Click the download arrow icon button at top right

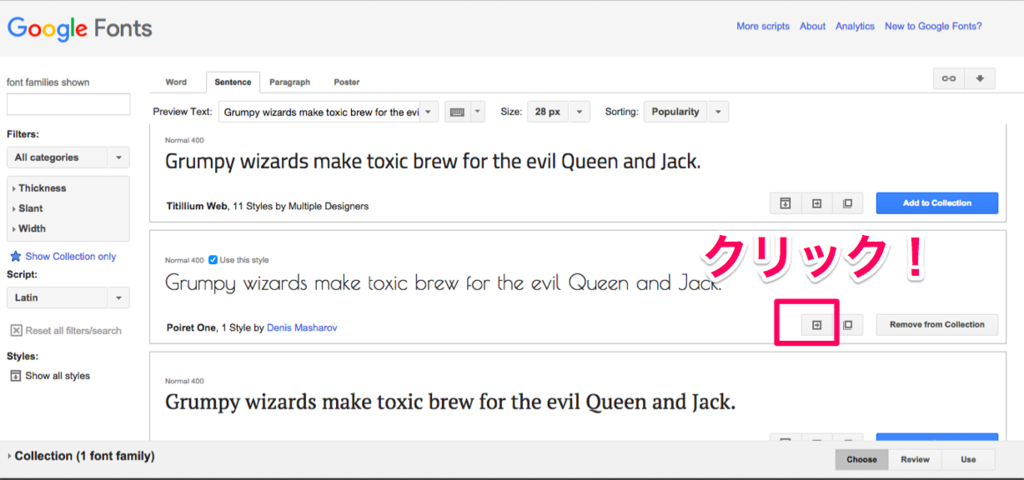pyautogui.click(x=980, y=78)
